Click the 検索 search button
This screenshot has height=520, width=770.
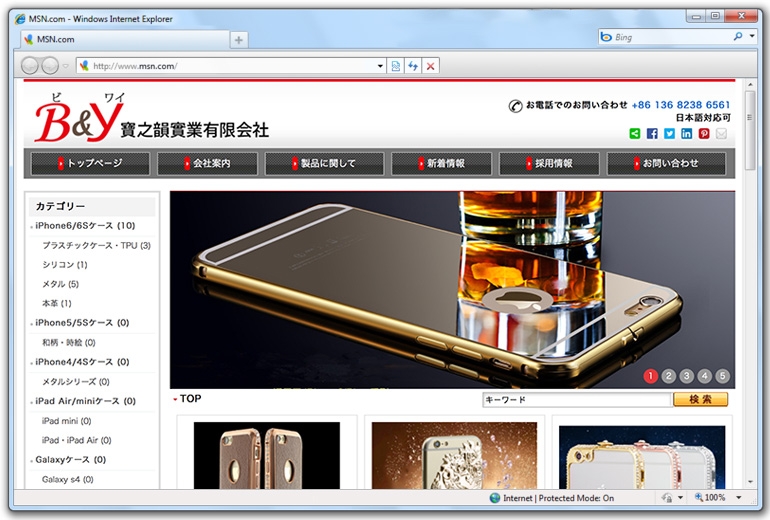point(700,399)
